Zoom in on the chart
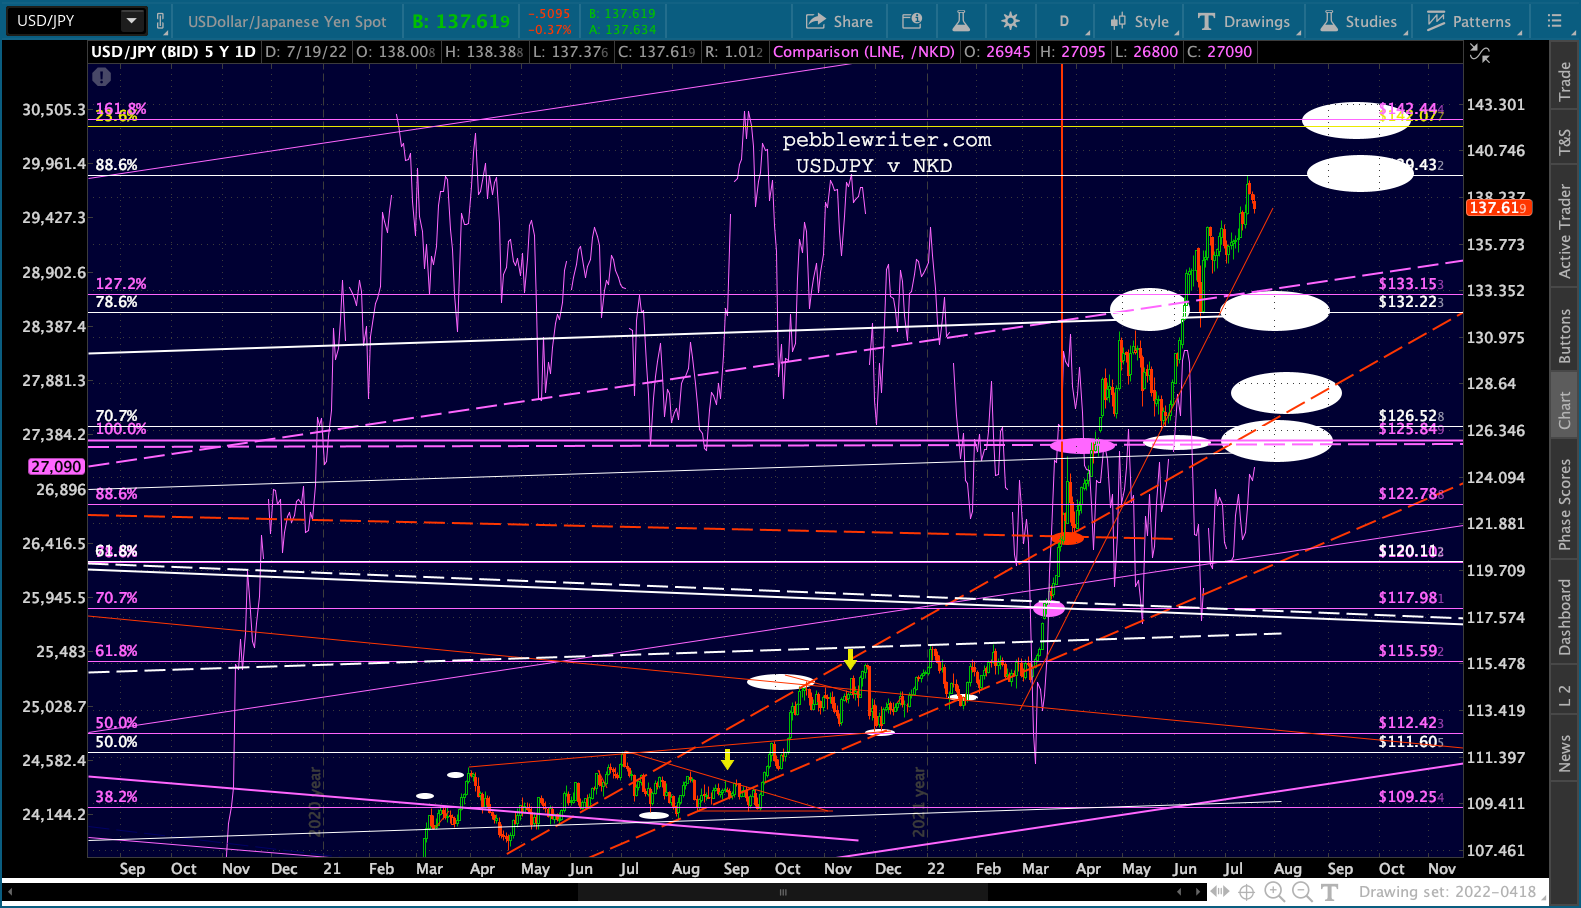This screenshot has width=1581, height=908. pyautogui.click(x=1274, y=892)
